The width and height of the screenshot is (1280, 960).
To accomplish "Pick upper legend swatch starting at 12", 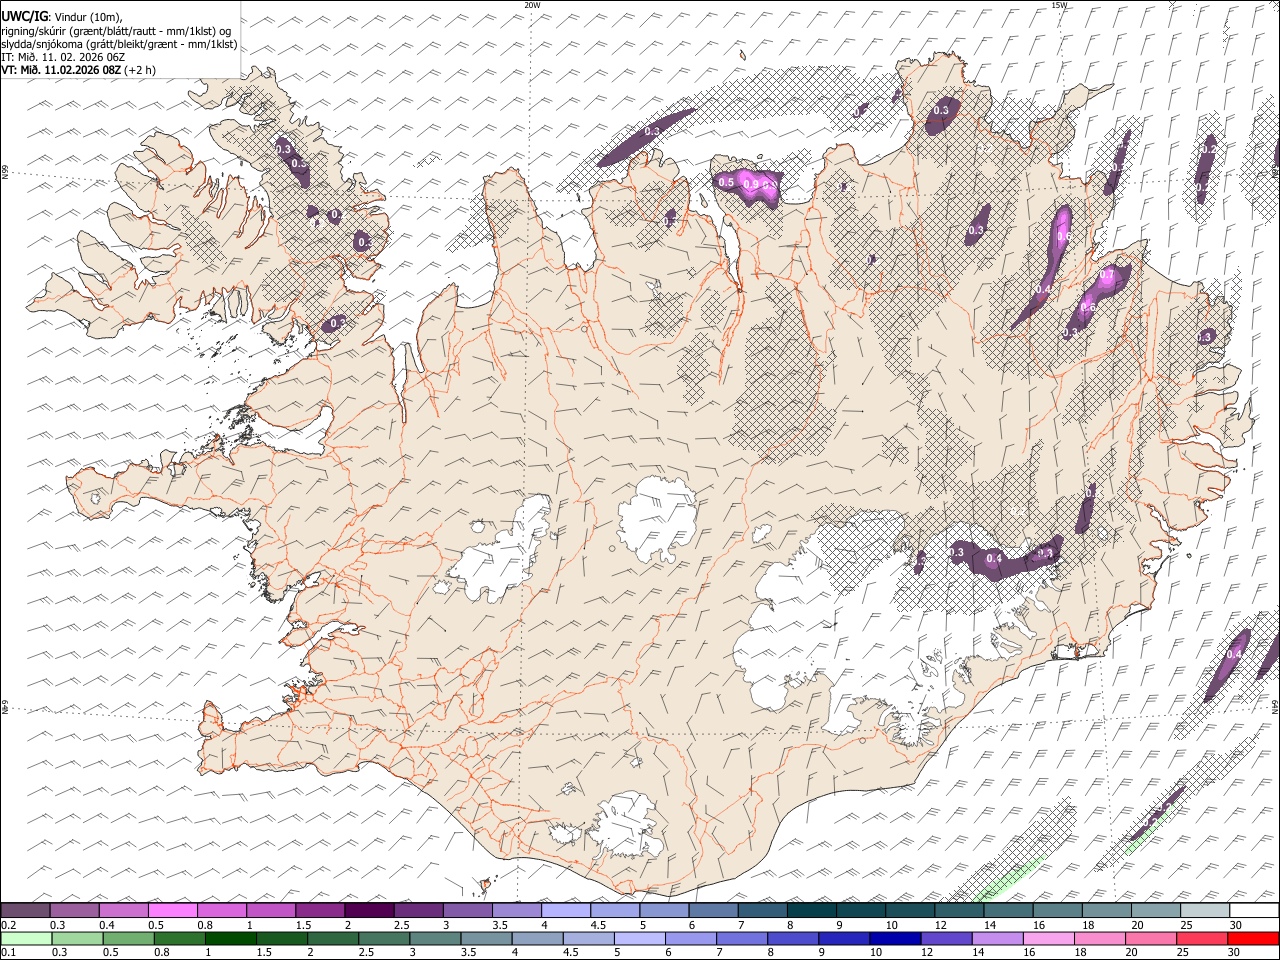I will click(960, 911).
